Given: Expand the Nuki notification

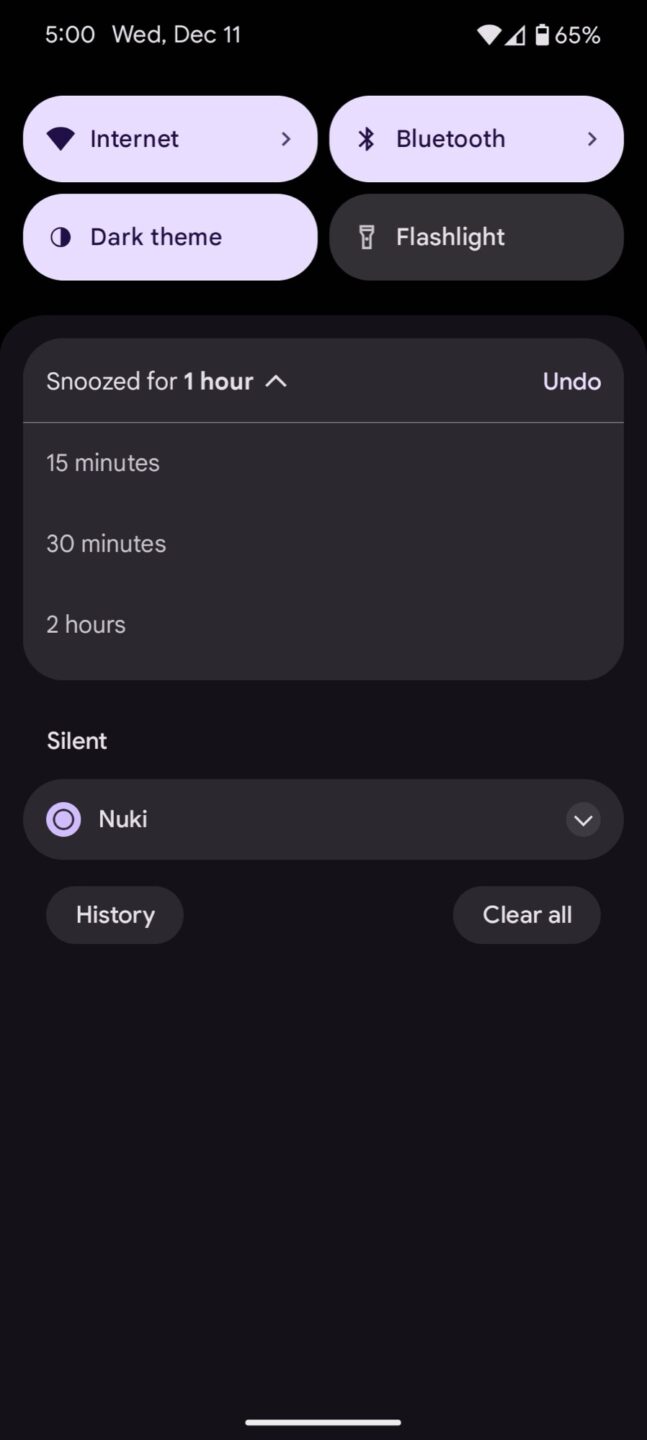Looking at the screenshot, I should [x=583, y=820].
